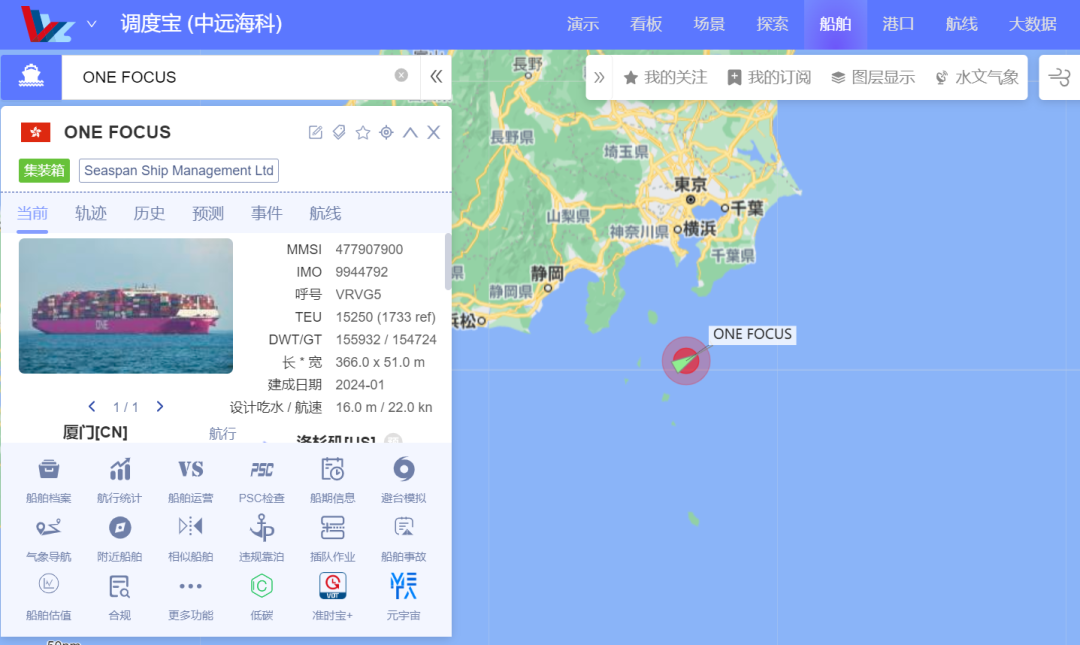Switch to the 轨迹 track tab
This screenshot has width=1080, height=645.
click(91, 213)
